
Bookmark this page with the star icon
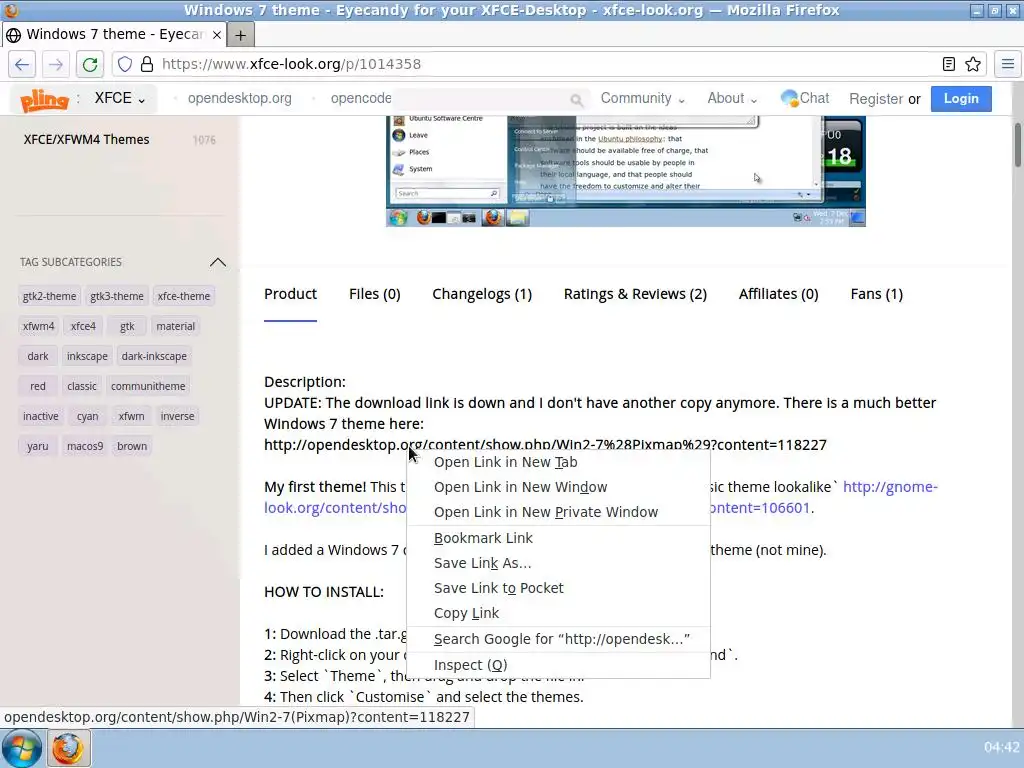tap(973, 64)
